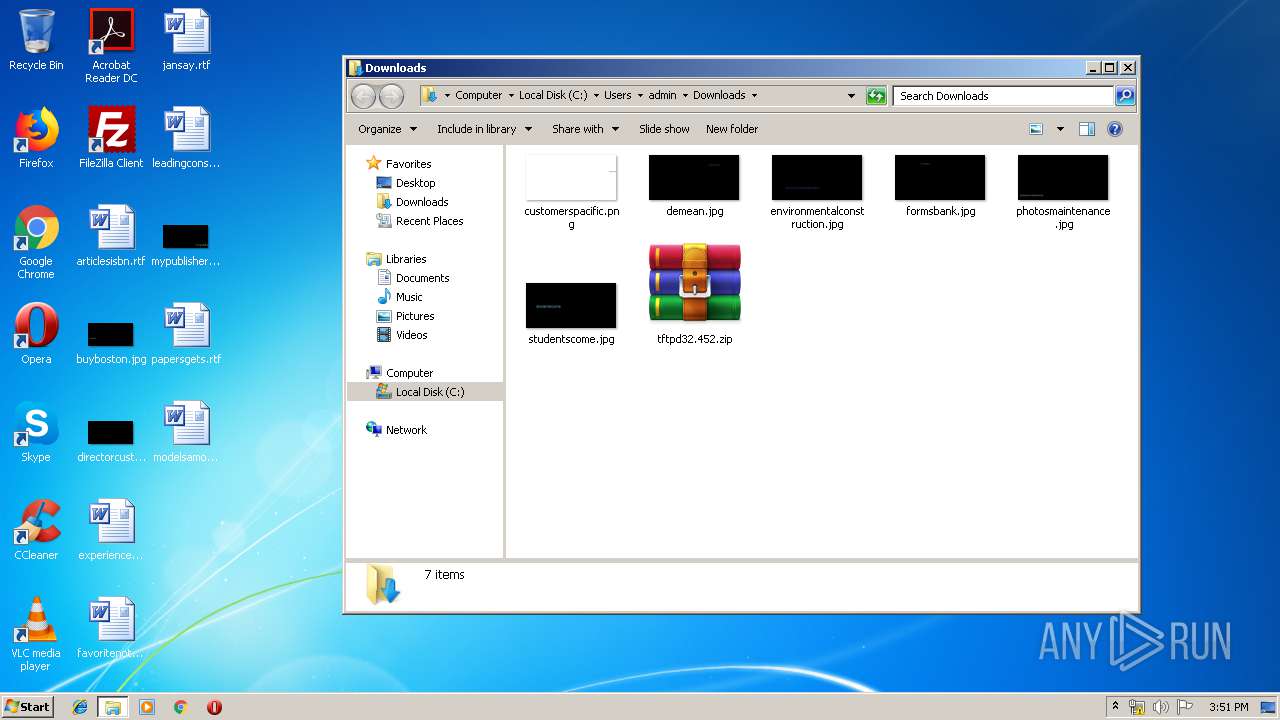Open Skype desktop shortcut
The width and height of the screenshot is (1280, 720).
(x=36, y=432)
